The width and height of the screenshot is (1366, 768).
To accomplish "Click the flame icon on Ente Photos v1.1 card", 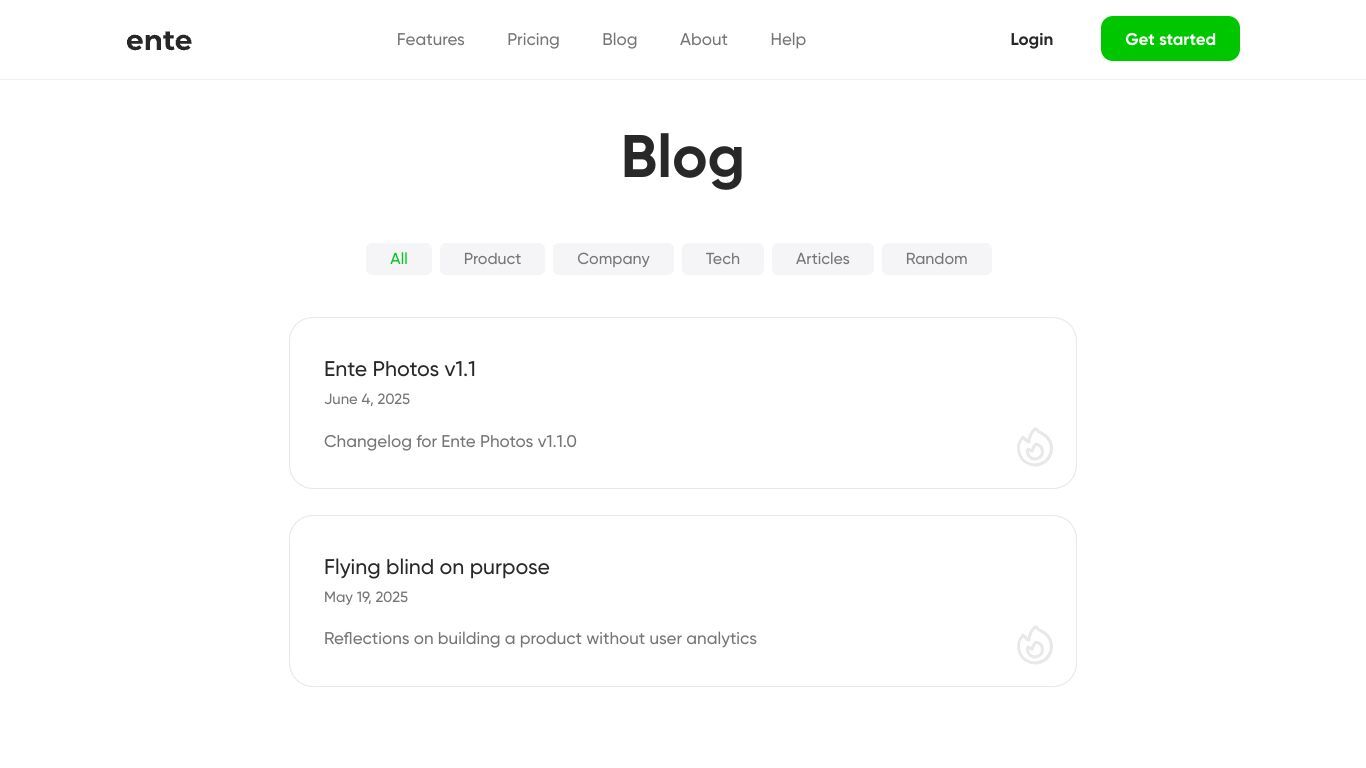I will [x=1035, y=447].
